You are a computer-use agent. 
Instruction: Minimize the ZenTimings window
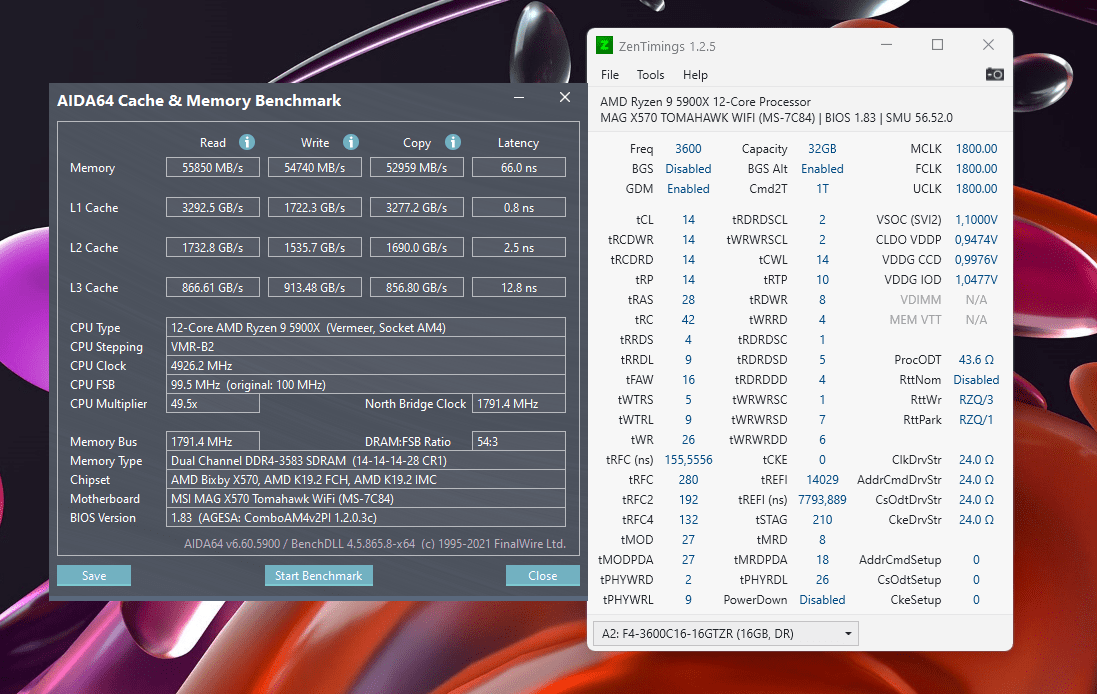click(886, 45)
